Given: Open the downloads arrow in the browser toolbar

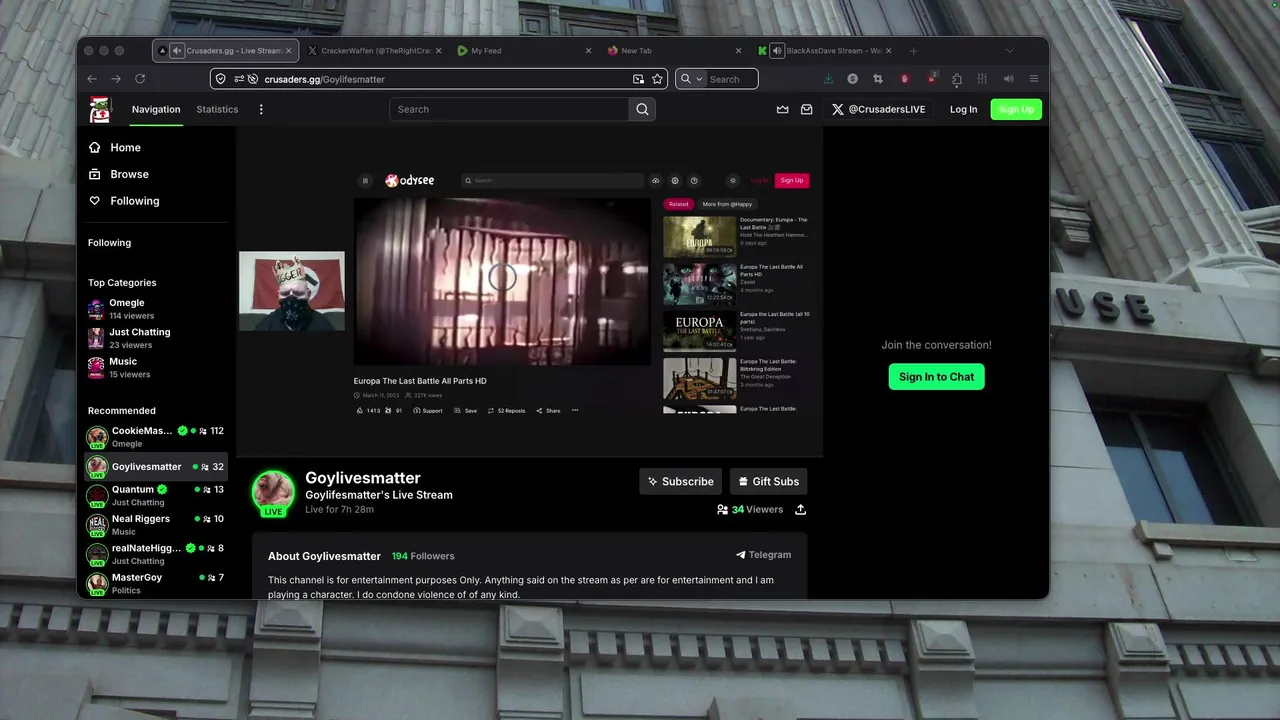Looking at the screenshot, I should click(x=828, y=79).
